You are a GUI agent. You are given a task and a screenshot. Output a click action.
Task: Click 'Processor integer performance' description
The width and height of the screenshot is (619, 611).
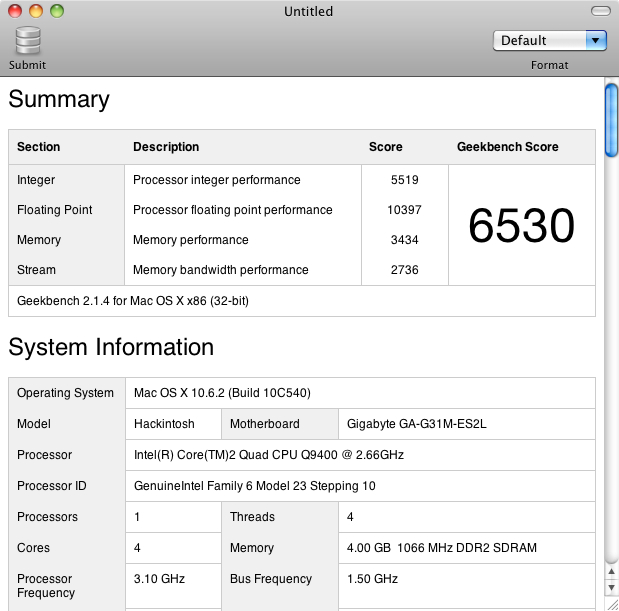click(217, 180)
